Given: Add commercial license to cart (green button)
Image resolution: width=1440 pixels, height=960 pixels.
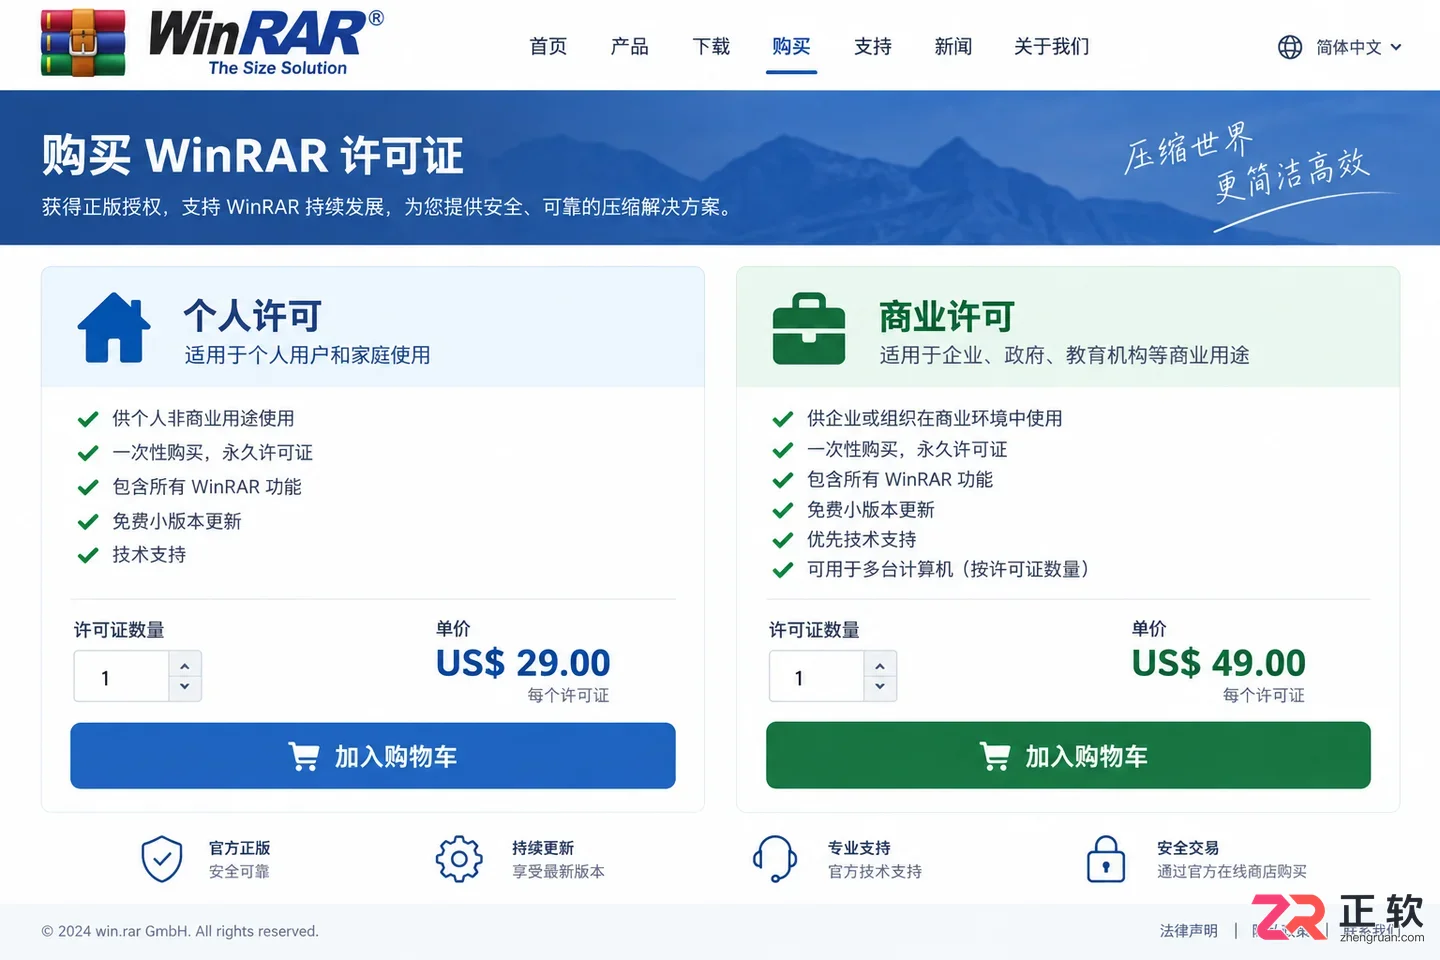Looking at the screenshot, I should point(1068,756).
